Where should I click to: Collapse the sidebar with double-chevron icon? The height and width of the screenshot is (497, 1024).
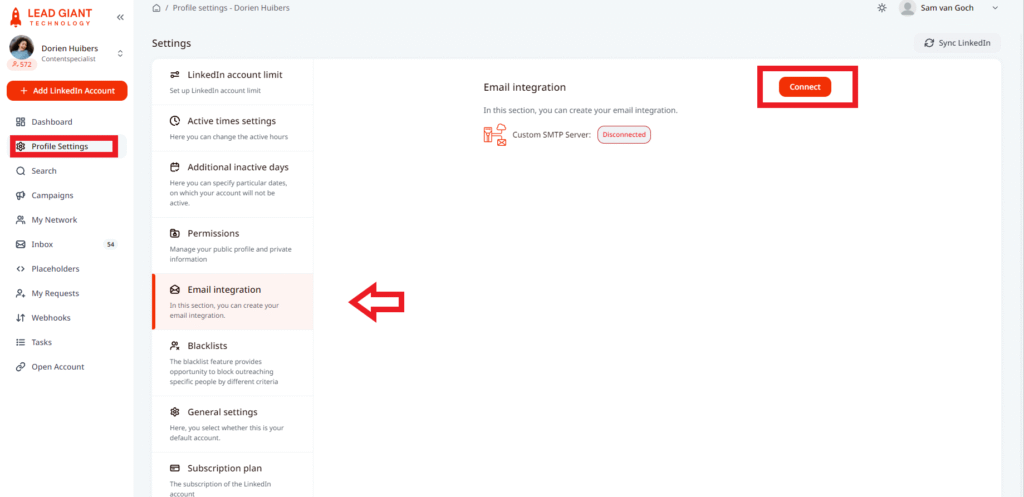pos(121,18)
